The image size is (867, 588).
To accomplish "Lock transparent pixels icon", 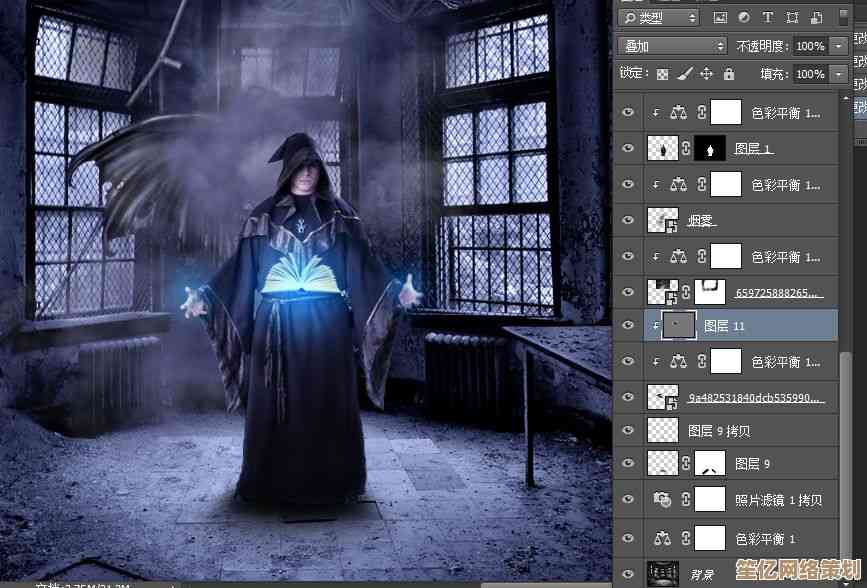I will [x=662, y=74].
